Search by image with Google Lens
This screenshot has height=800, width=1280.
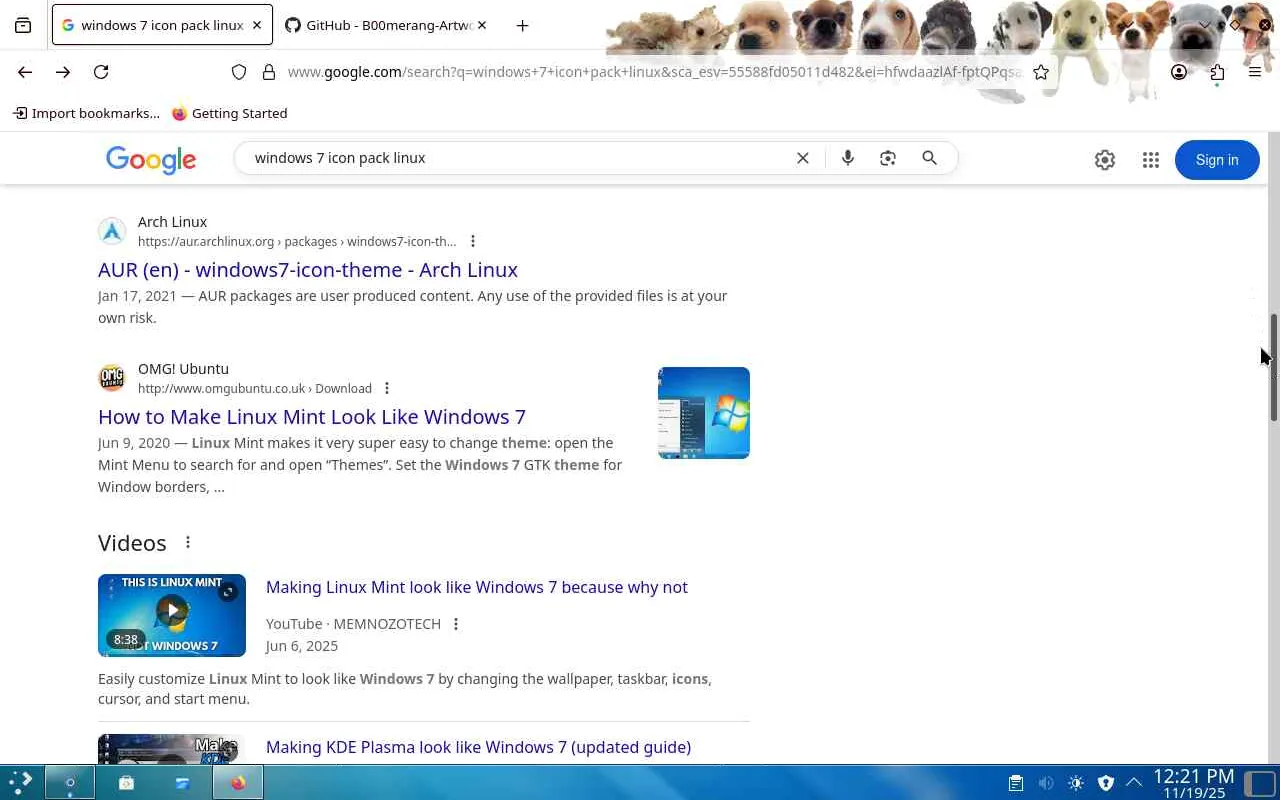(x=888, y=158)
